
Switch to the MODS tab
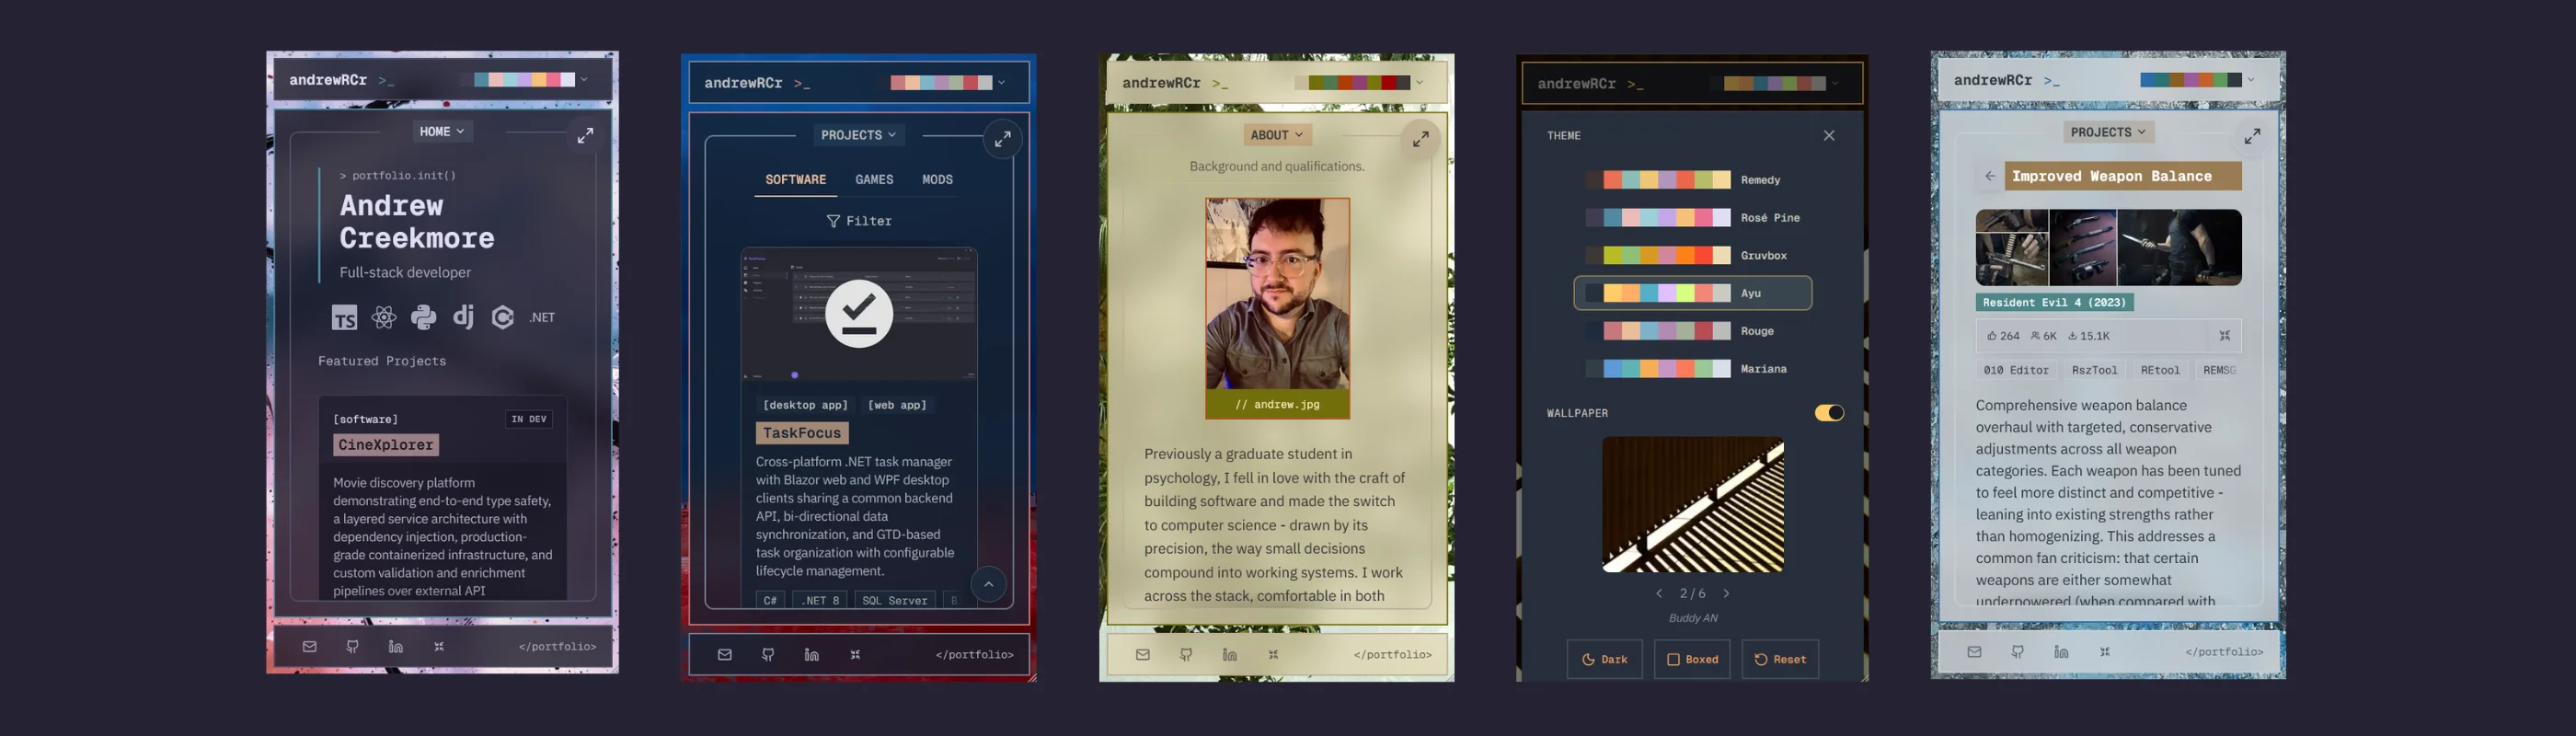click(937, 180)
